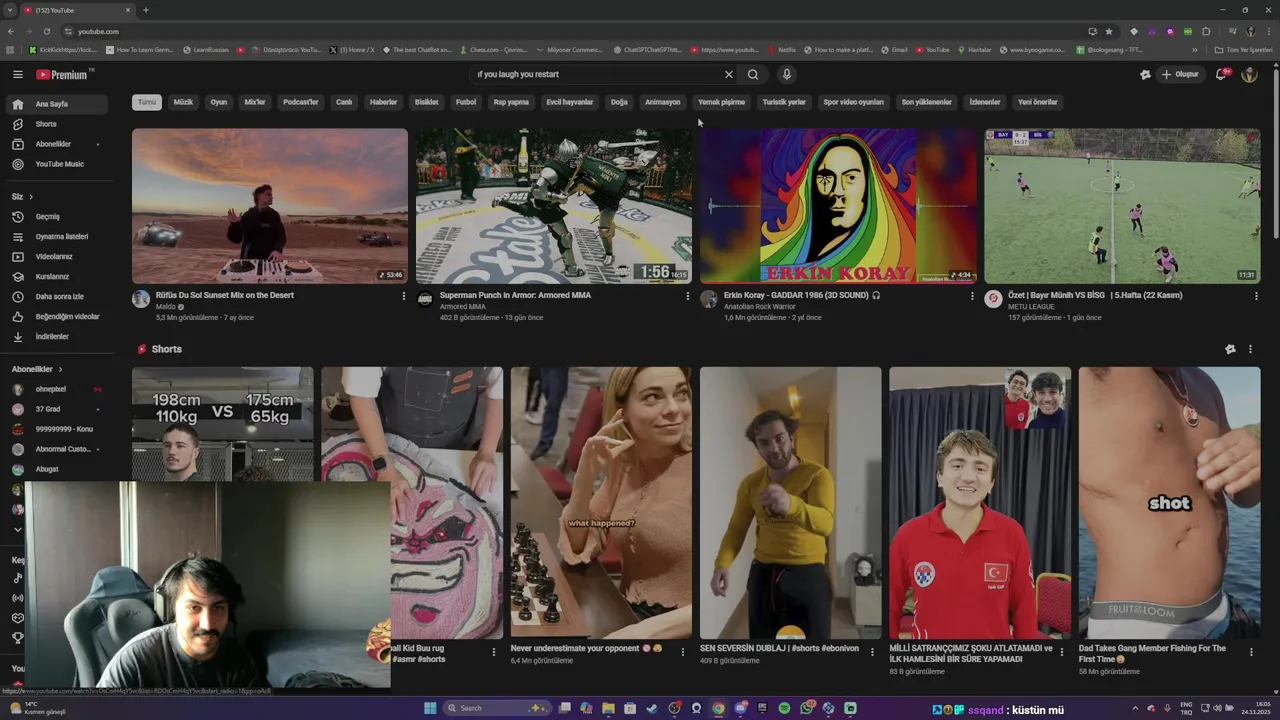Screen dimensions: 1280x720
Task: Open the Shorts shelf three-dot menu
Action: point(1250,349)
